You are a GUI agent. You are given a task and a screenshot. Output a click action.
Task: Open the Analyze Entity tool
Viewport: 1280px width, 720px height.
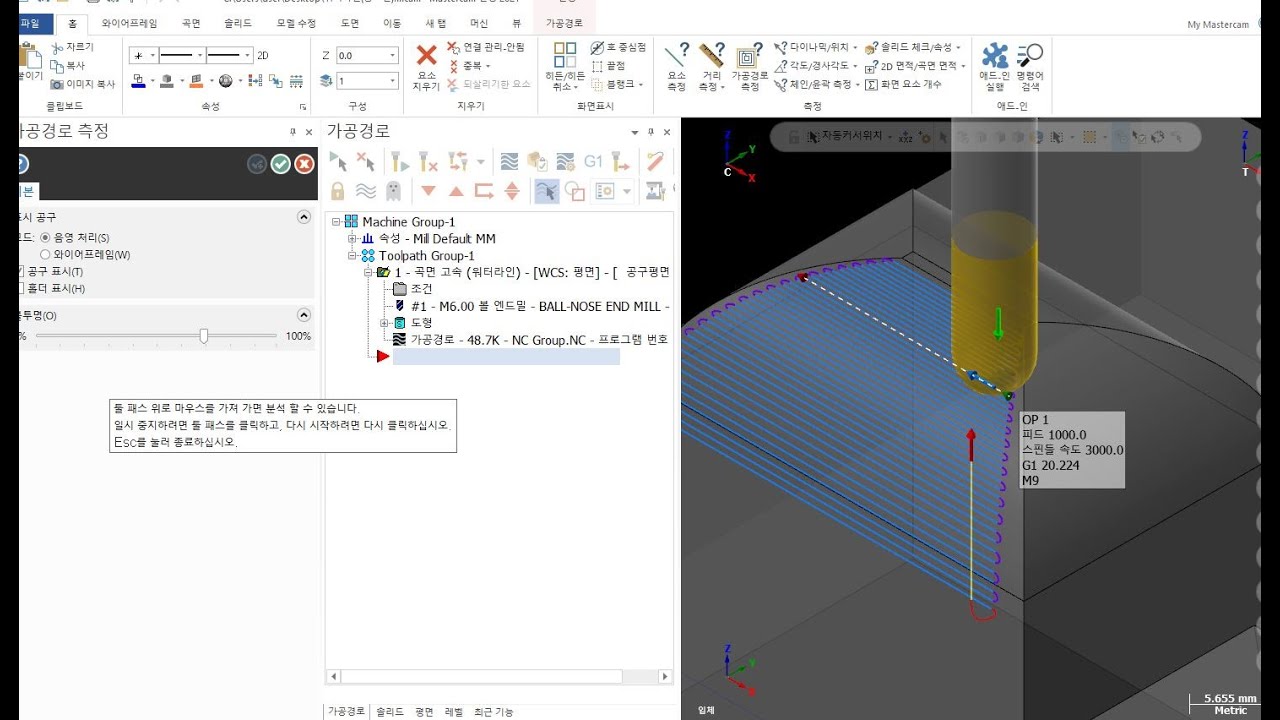[x=677, y=66]
